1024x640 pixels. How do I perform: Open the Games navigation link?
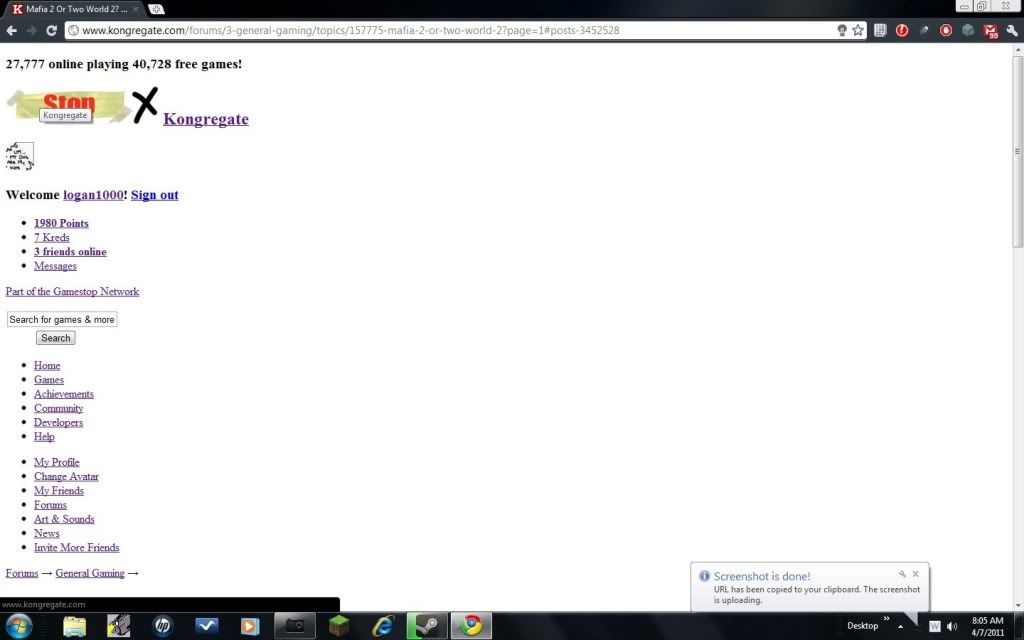[x=49, y=379]
